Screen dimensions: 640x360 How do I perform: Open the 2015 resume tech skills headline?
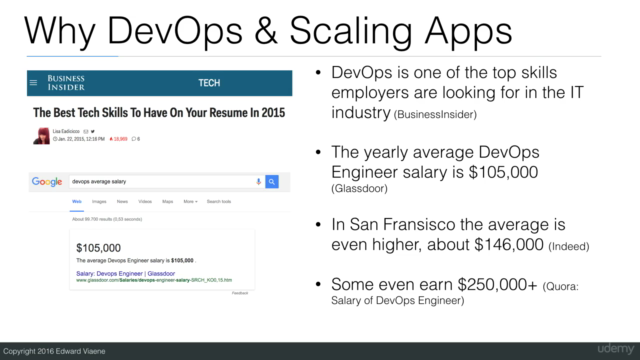159,113
